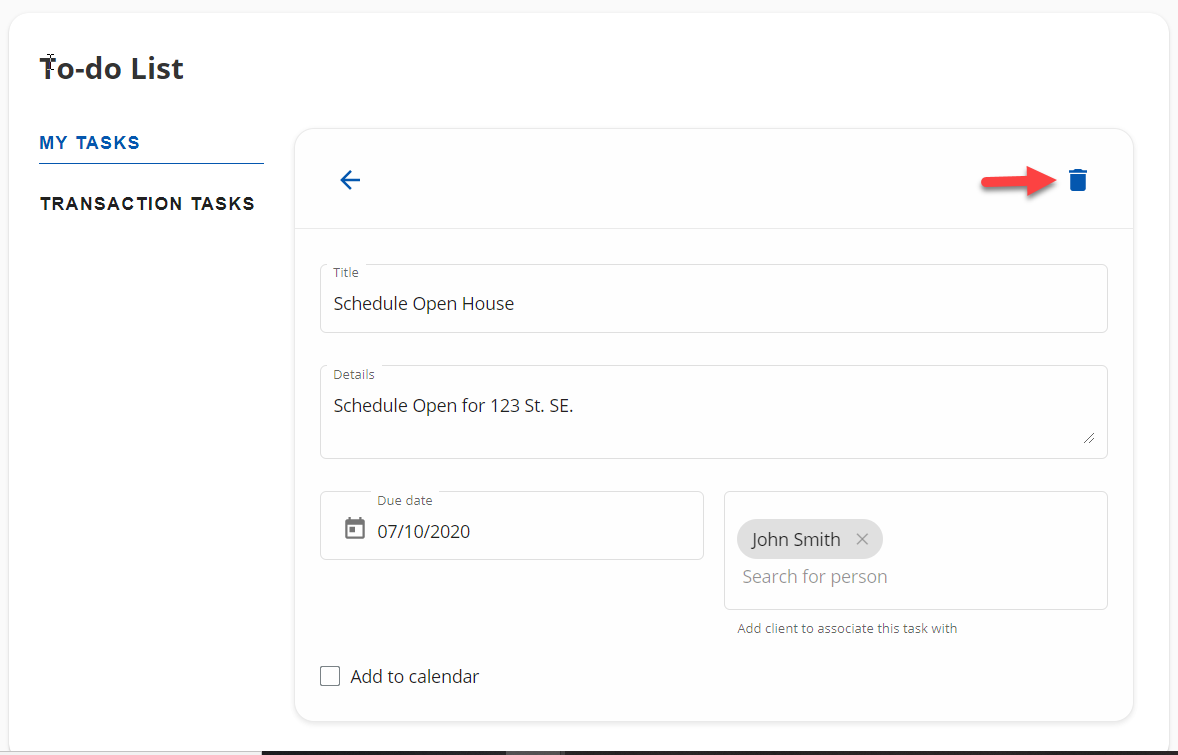Click the Search for person field
This screenshot has height=755, width=1178.
click(815, 577)
